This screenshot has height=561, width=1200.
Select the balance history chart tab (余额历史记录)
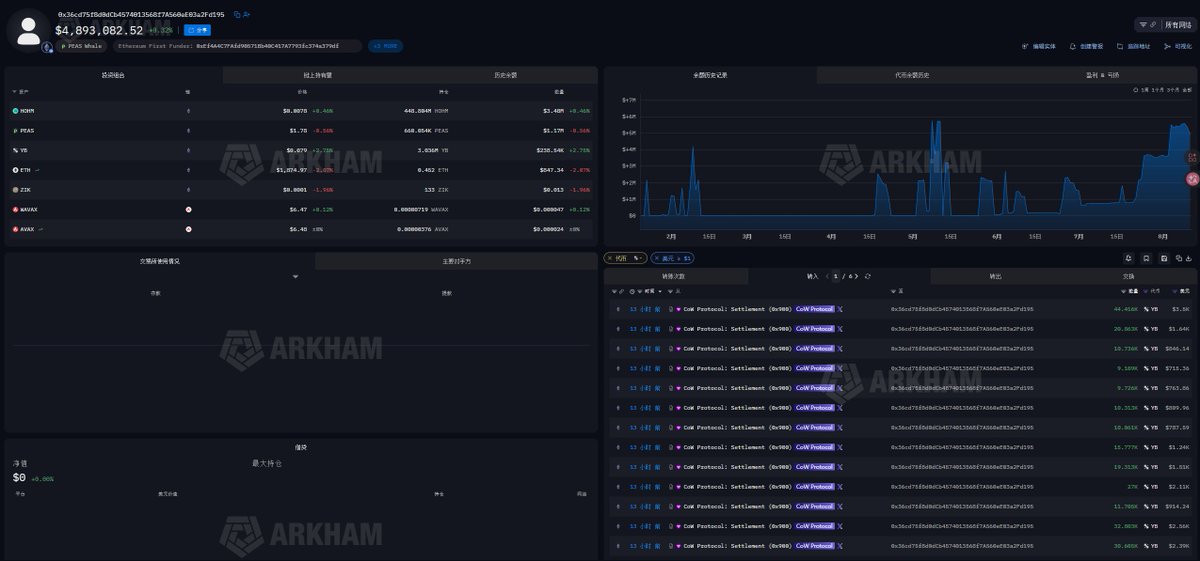710,75
